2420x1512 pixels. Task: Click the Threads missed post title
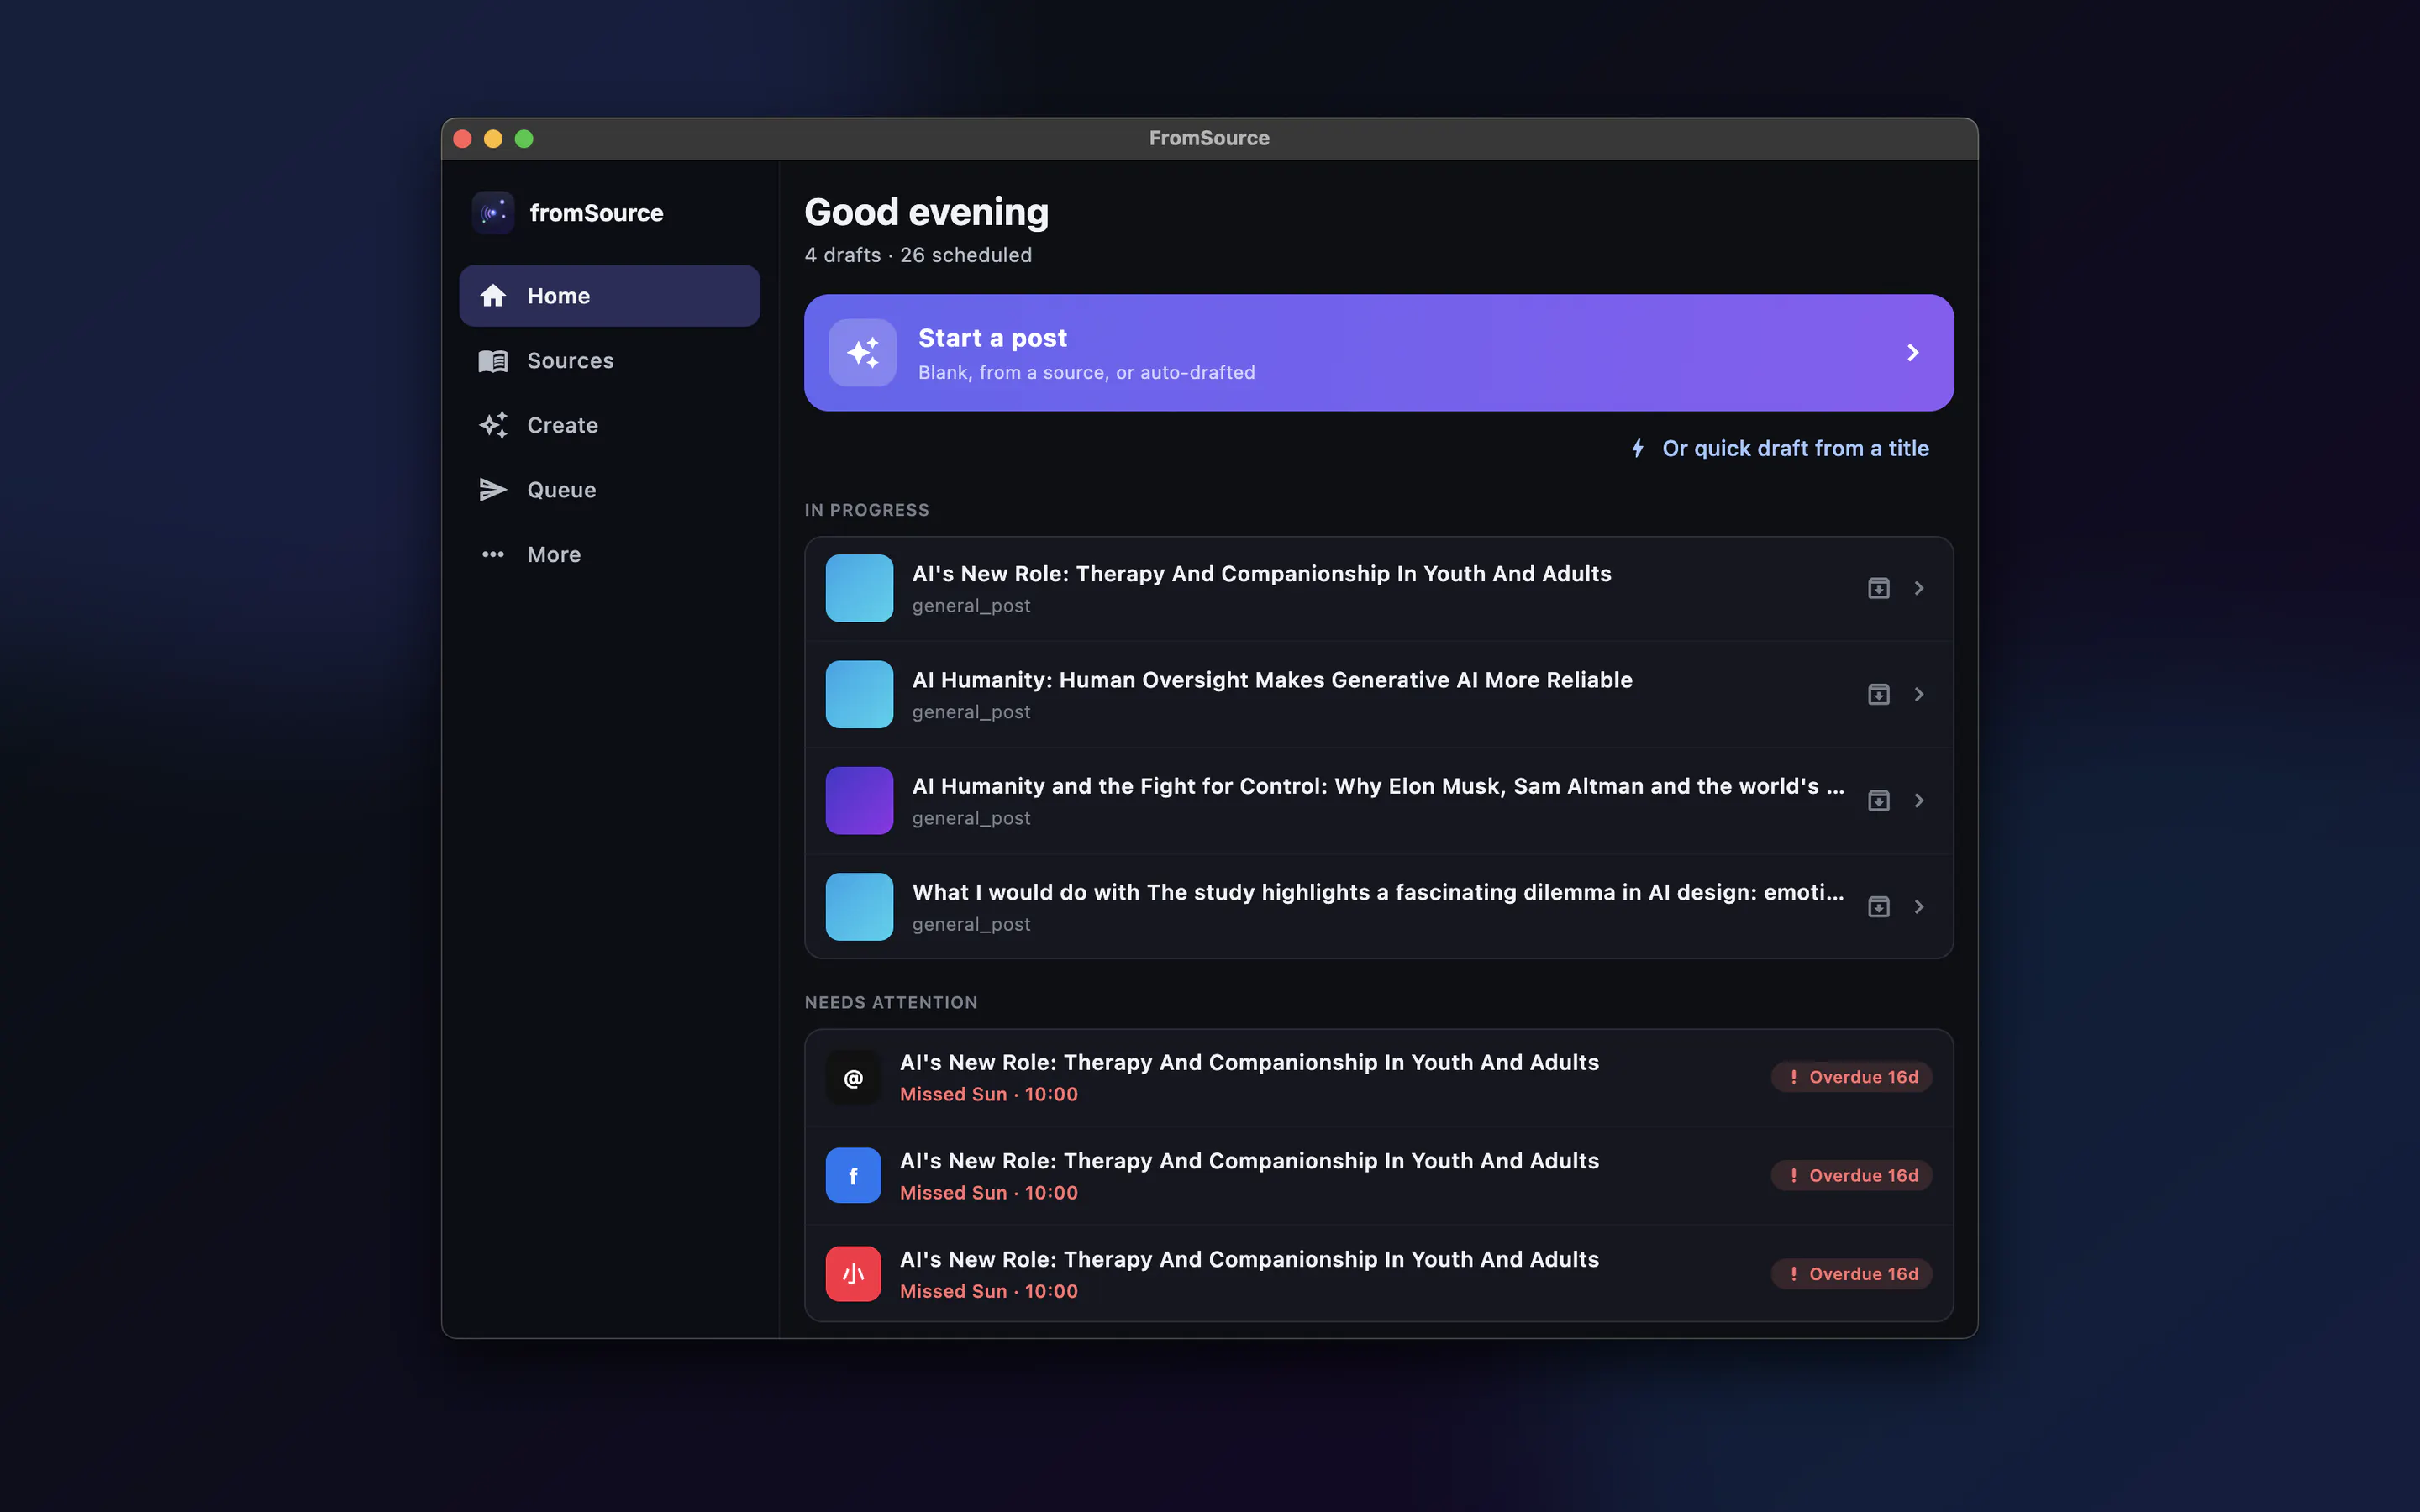pyautogui.click(x=1249, y=1062)
